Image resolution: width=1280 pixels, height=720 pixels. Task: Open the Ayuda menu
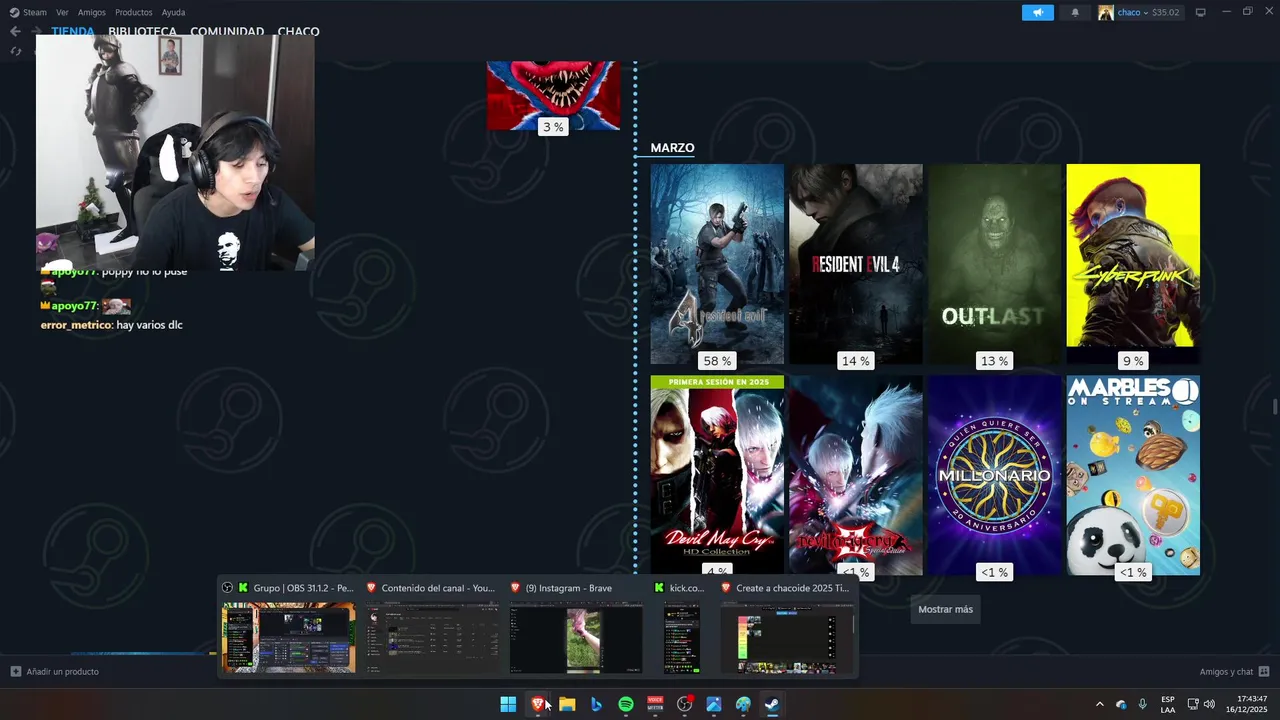point(173,12)
